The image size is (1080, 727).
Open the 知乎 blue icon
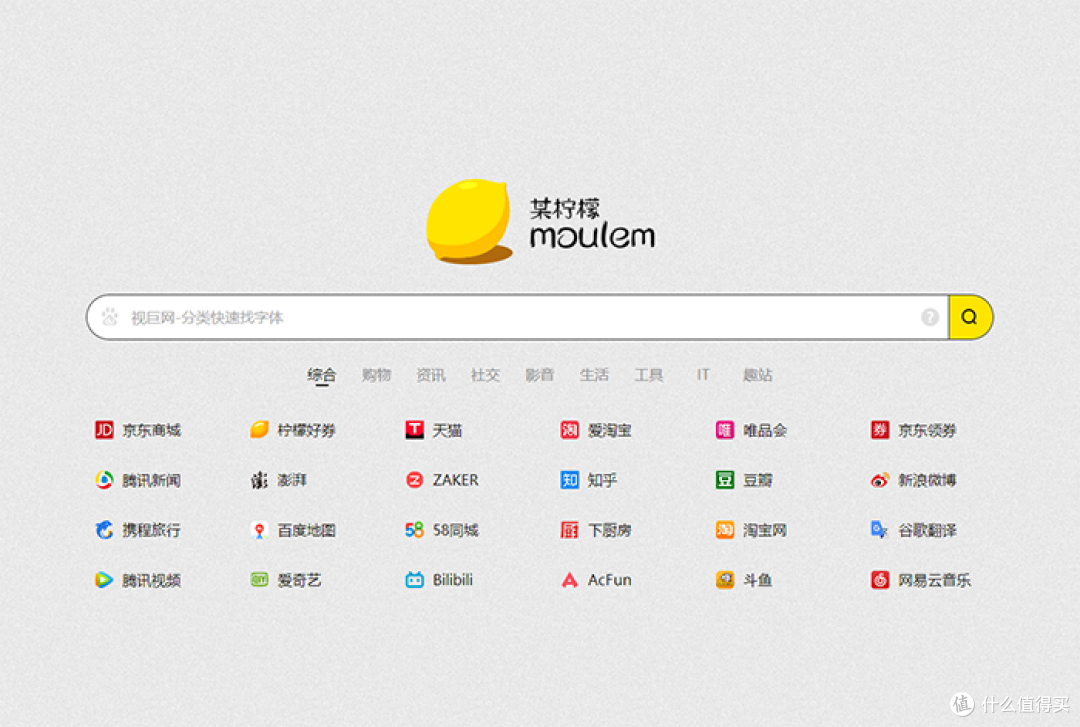(x=570, y=480)
